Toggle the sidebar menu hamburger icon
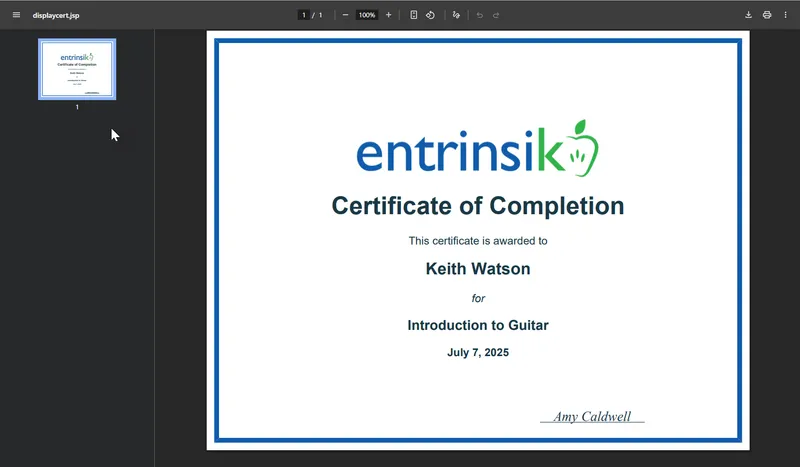The height and width of the screenshot is (467, 800). pyautogui.click(x=16, y=15)
